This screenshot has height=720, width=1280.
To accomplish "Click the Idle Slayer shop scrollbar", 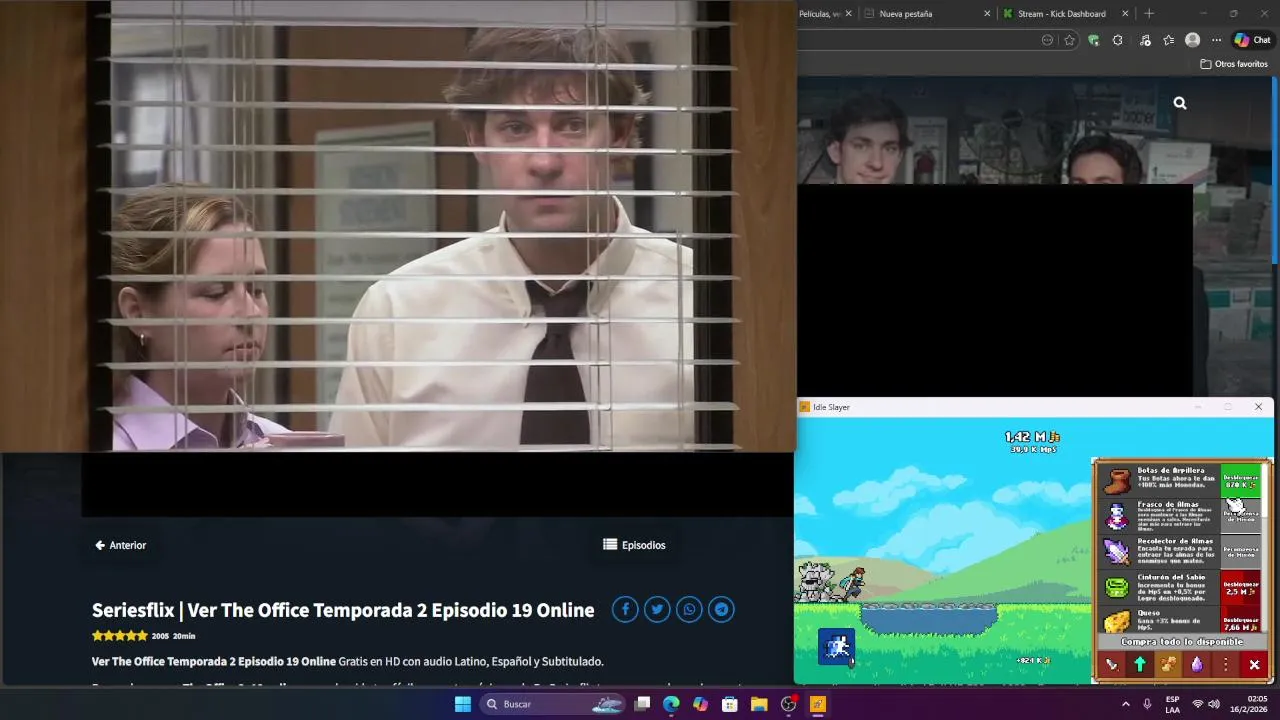I will point(1267,490).
